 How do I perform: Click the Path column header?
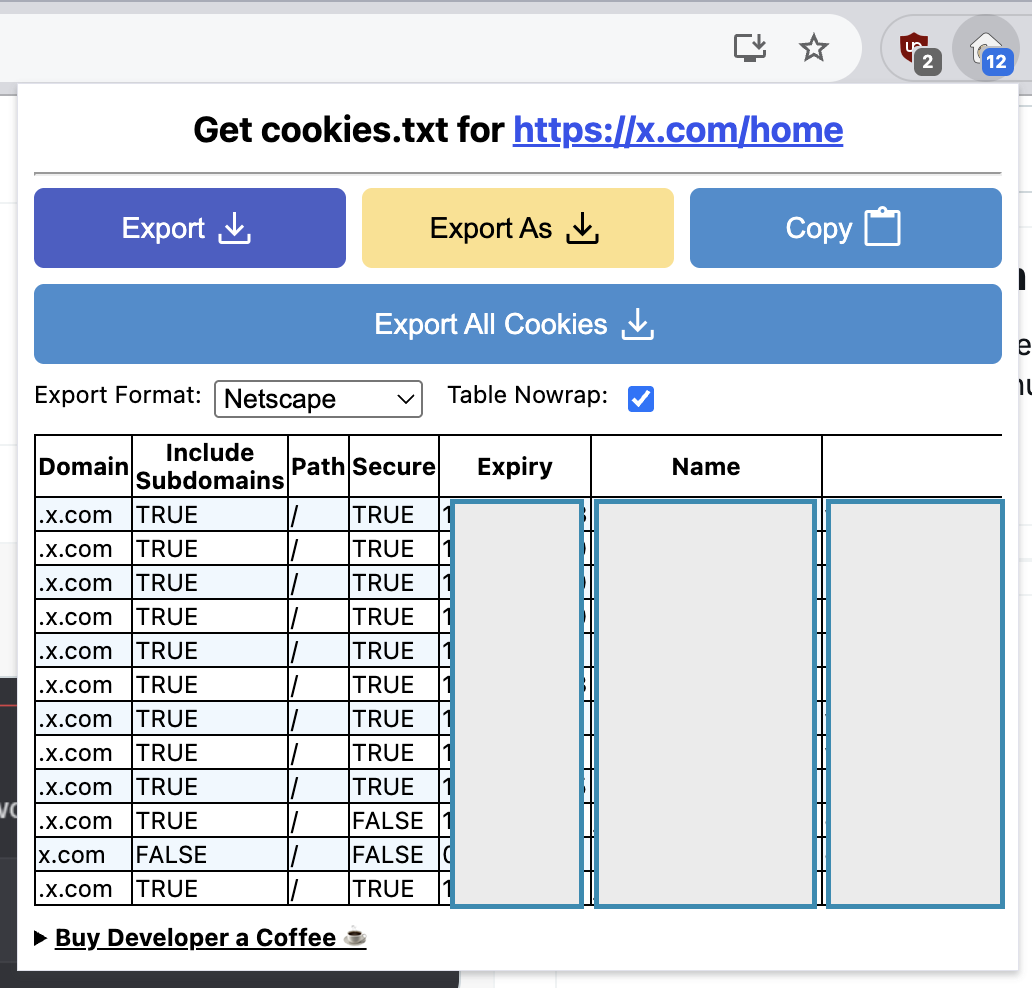point(318,467)
